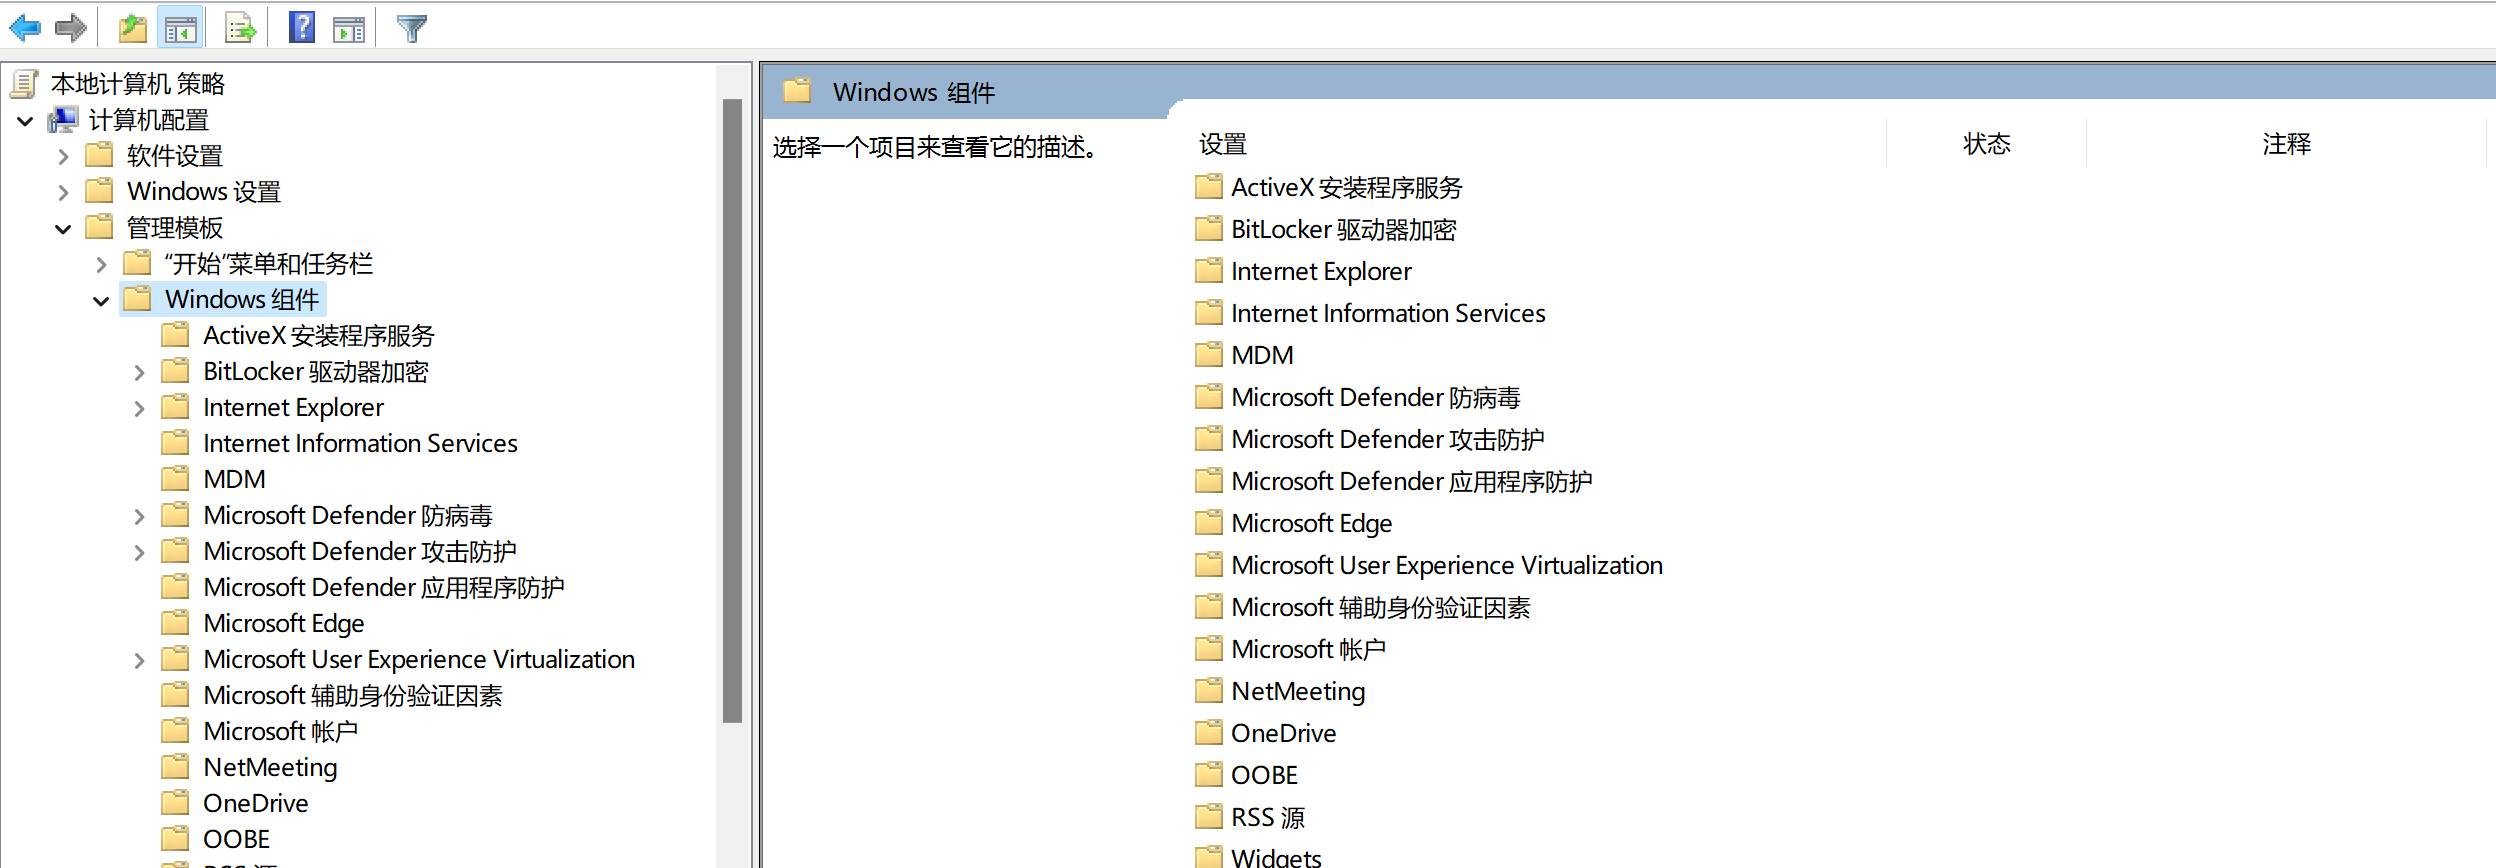Select Internet Information Services in the tree
Image resolution: width=2496 pixels, height=868 pixels.
[360, 443]
